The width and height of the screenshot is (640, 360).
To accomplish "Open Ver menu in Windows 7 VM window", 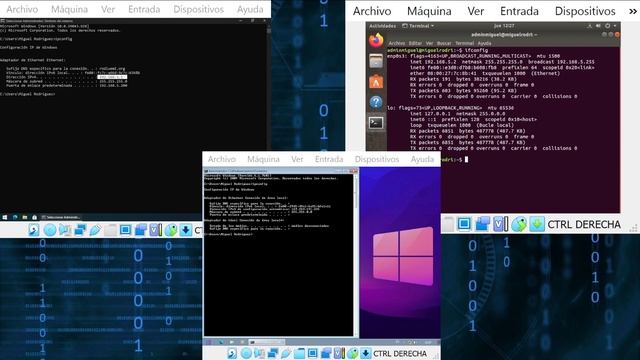I will [x=297, y=159].
